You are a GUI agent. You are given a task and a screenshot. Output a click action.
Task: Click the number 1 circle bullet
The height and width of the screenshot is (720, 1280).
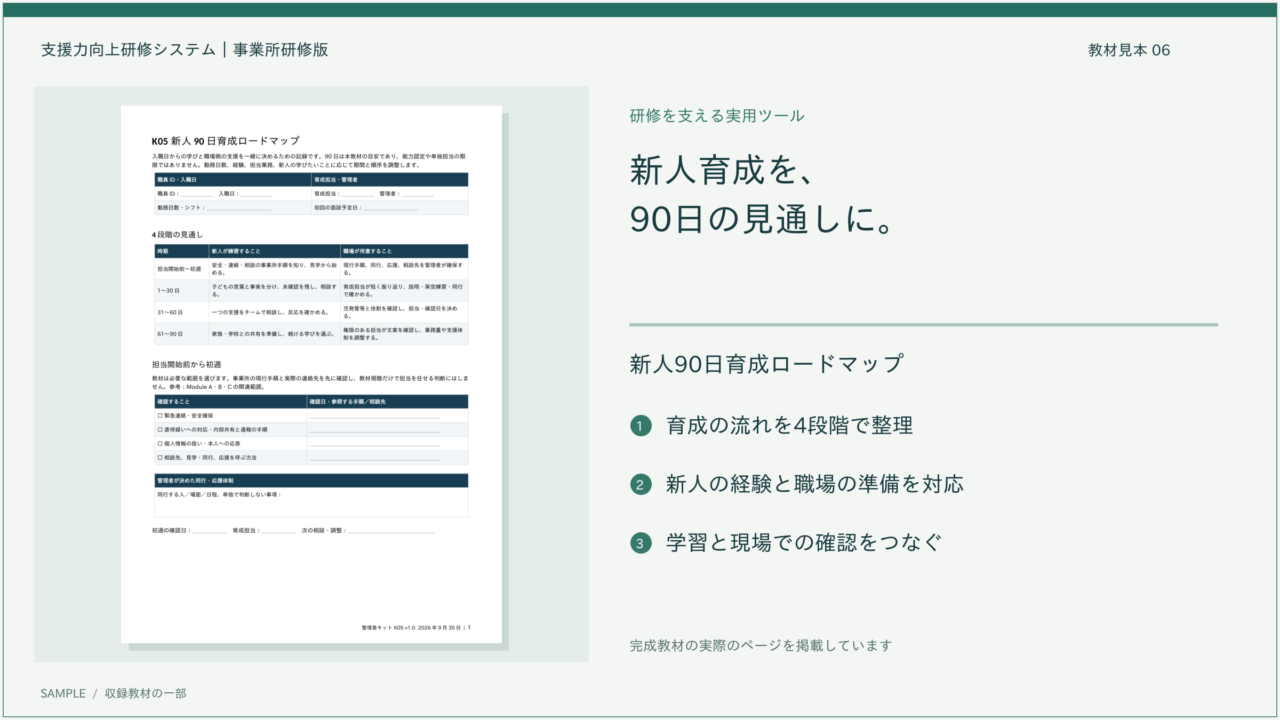coord(640,426)
